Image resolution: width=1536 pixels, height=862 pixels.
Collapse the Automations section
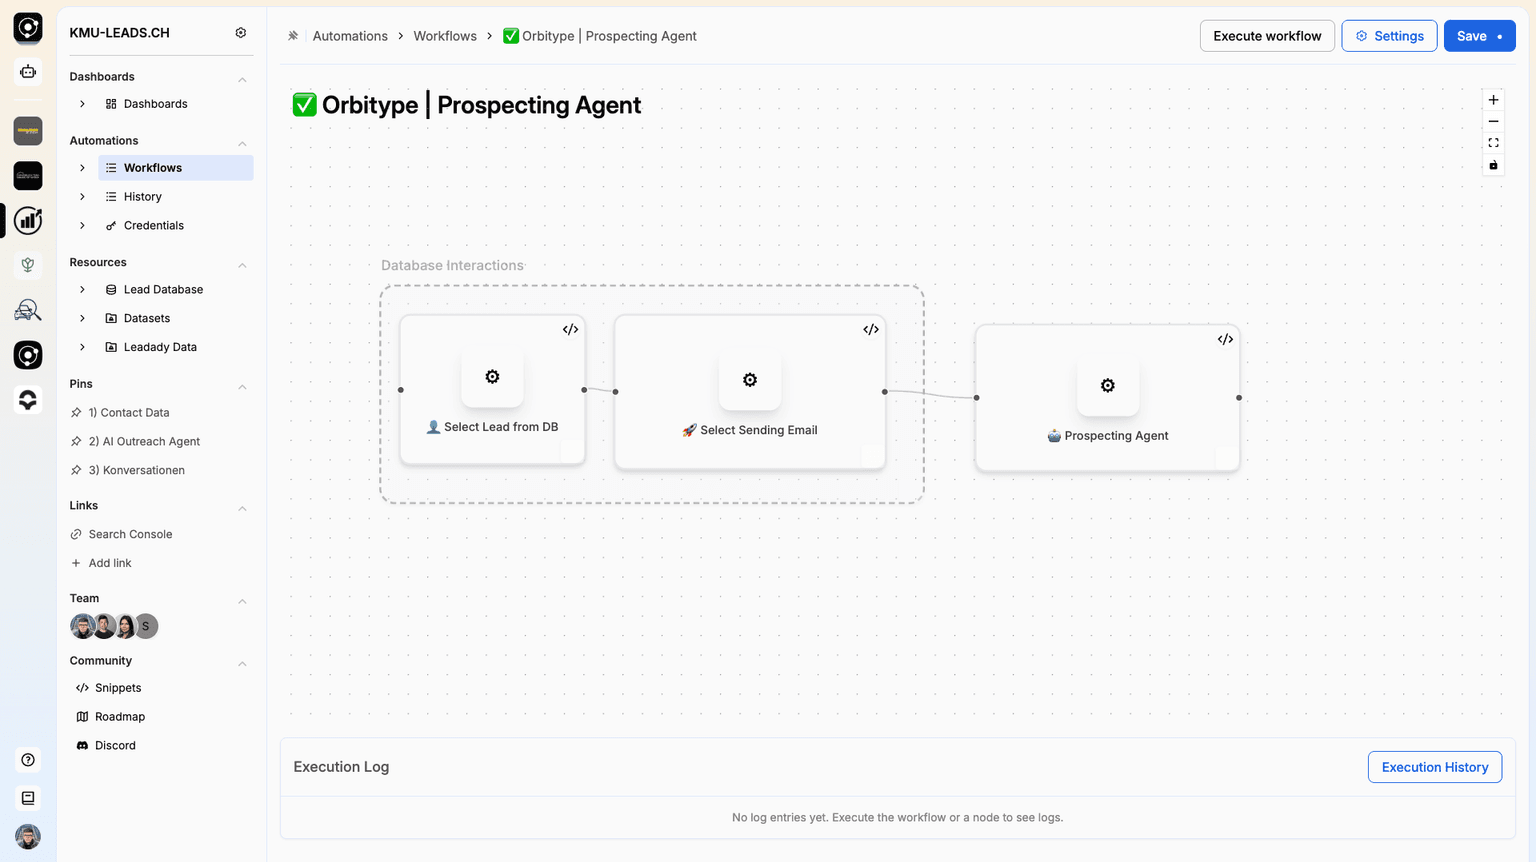click(x=242, y=142)
